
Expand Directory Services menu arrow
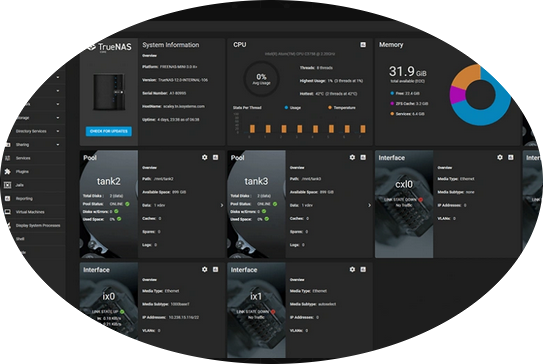(58, 131)
